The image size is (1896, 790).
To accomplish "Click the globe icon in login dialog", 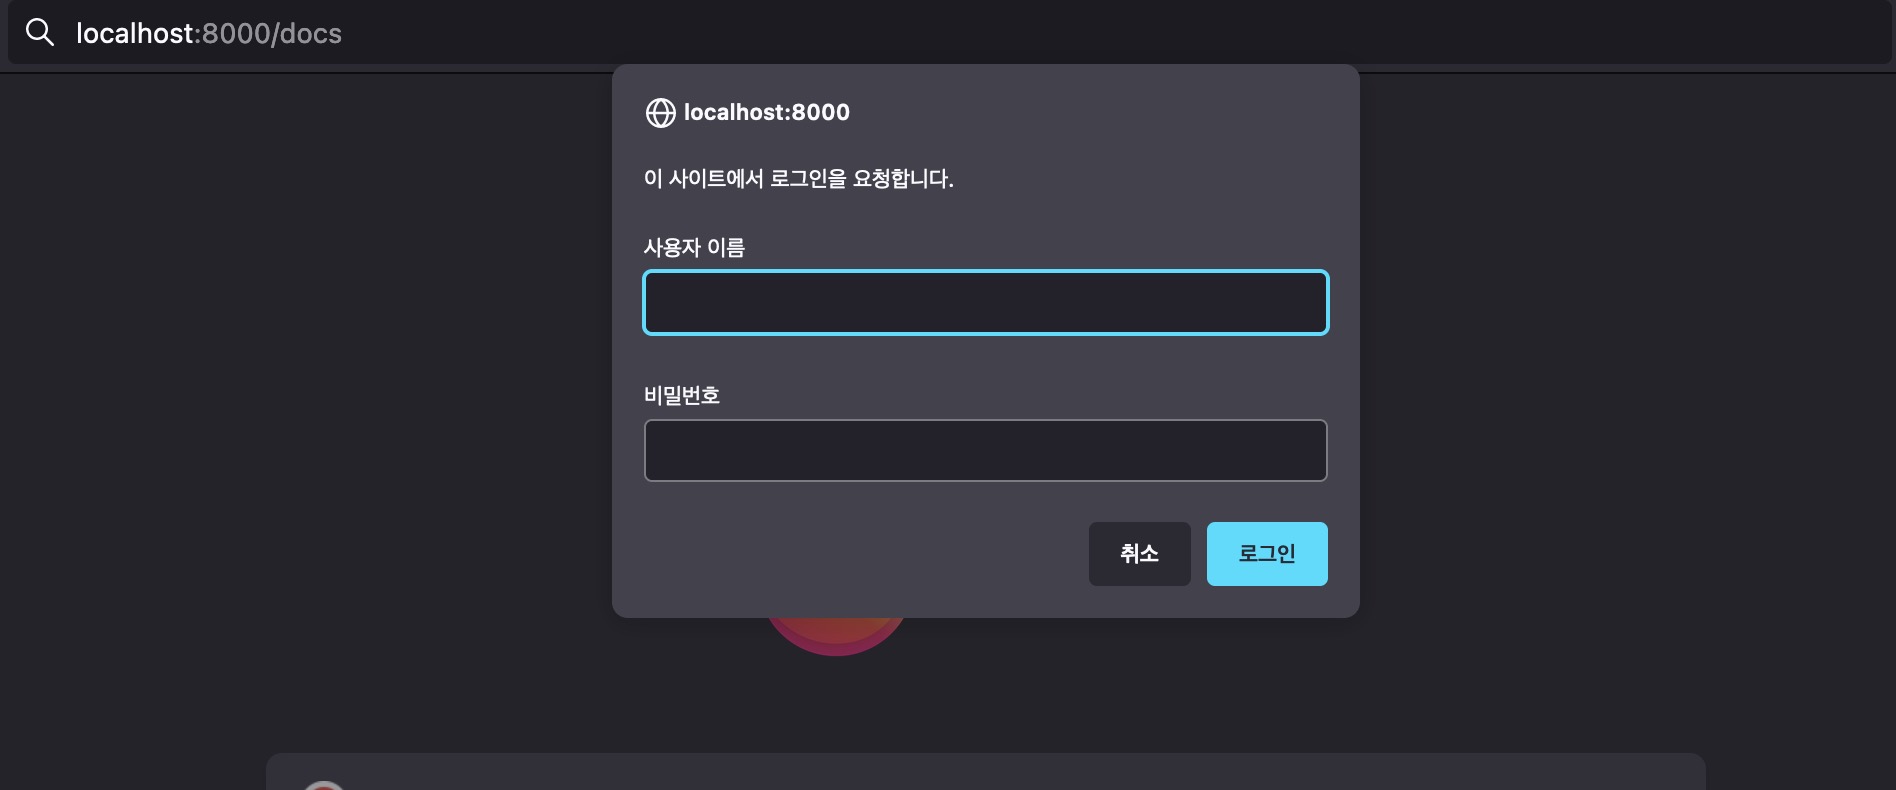I will coord(660,113).
